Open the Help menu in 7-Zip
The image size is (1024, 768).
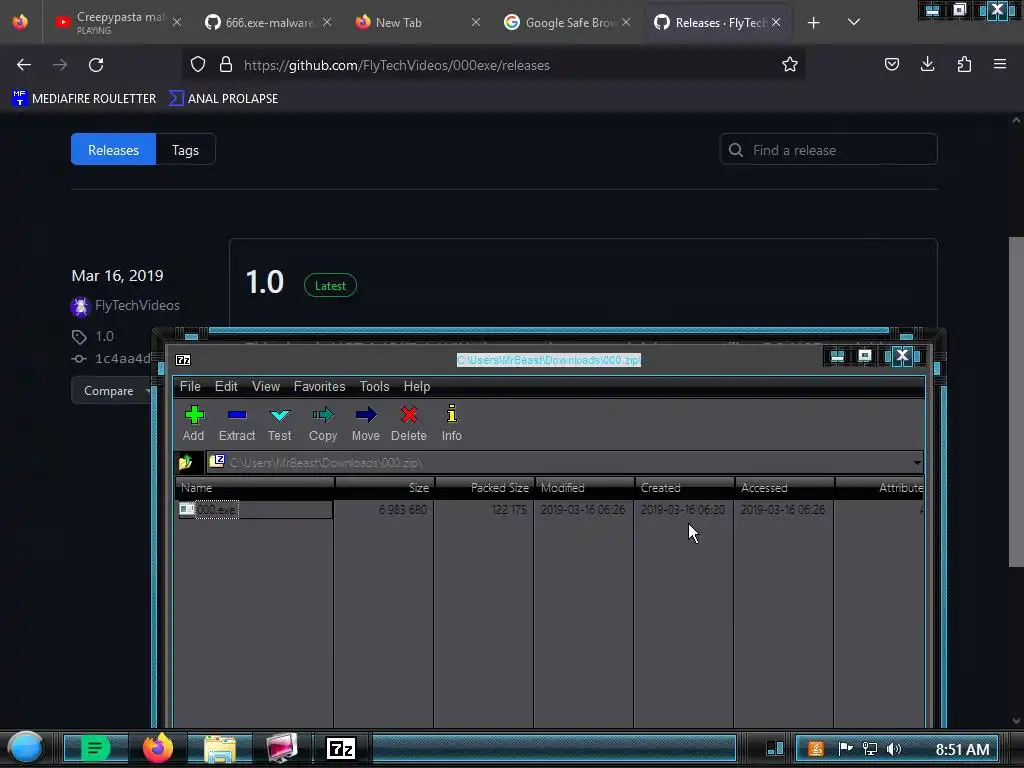(417, 387)
